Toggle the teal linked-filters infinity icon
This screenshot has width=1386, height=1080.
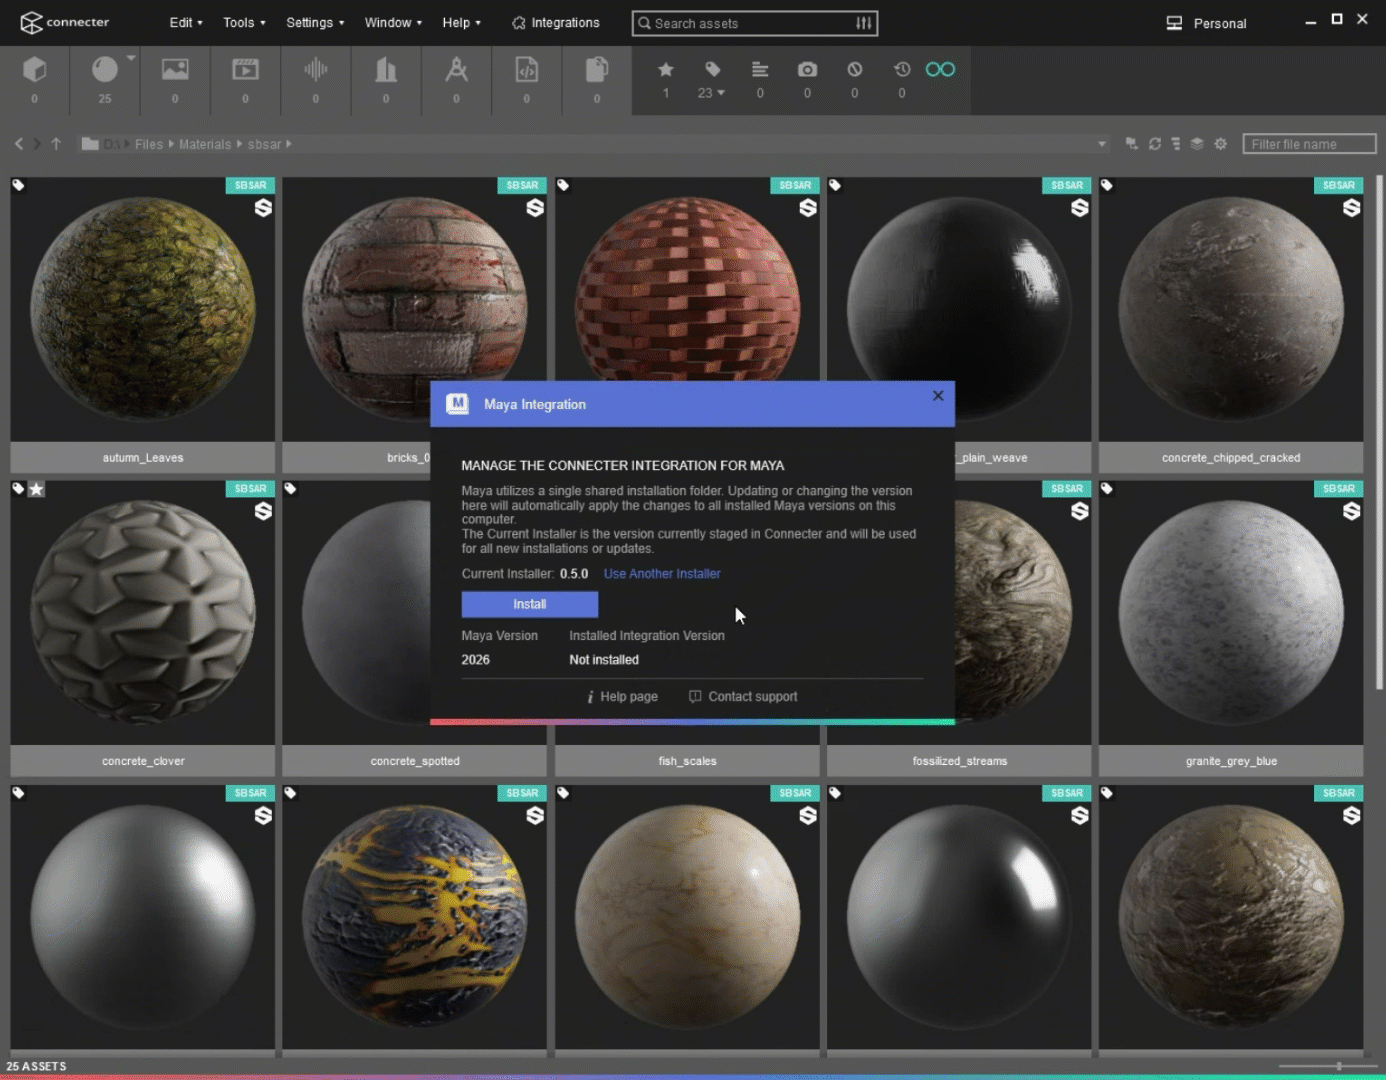click(940, 69)
